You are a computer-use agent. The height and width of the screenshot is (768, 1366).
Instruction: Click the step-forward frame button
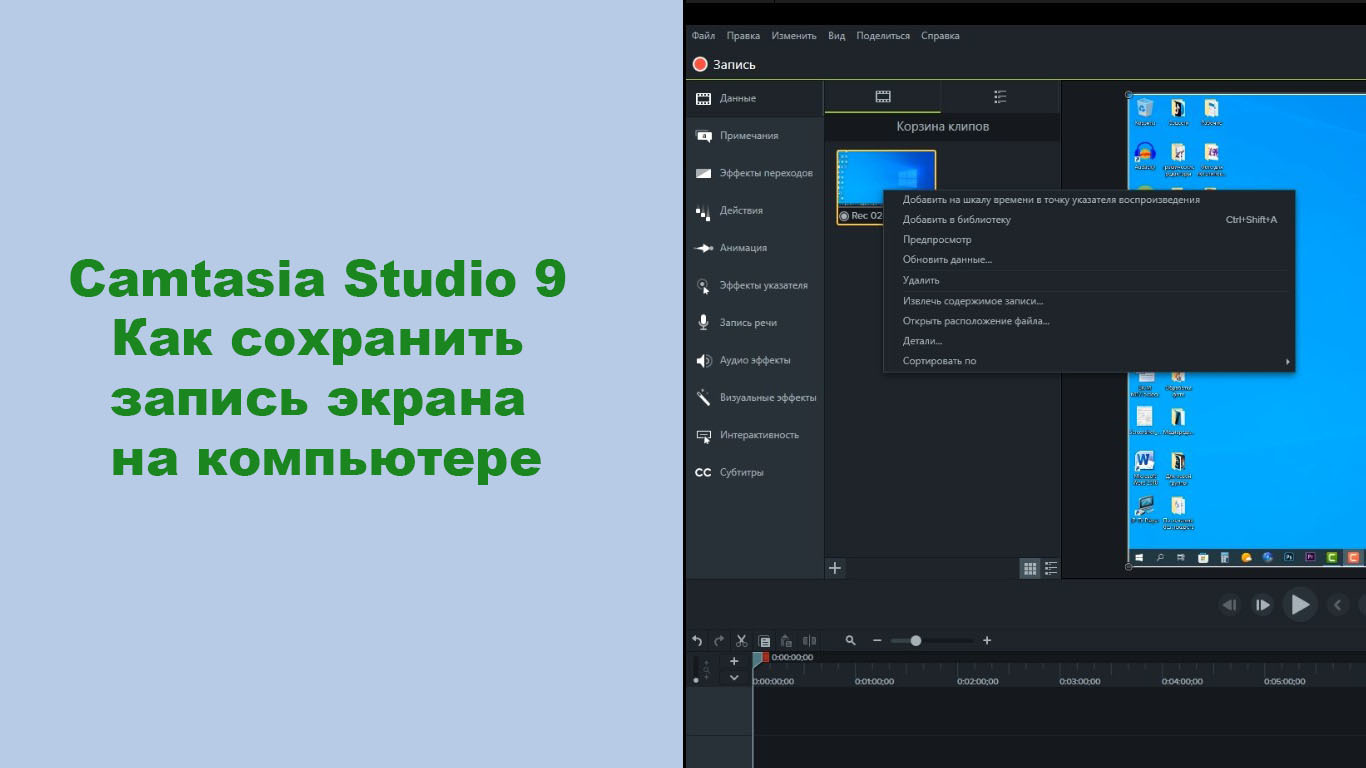[x=1263, y=604]
